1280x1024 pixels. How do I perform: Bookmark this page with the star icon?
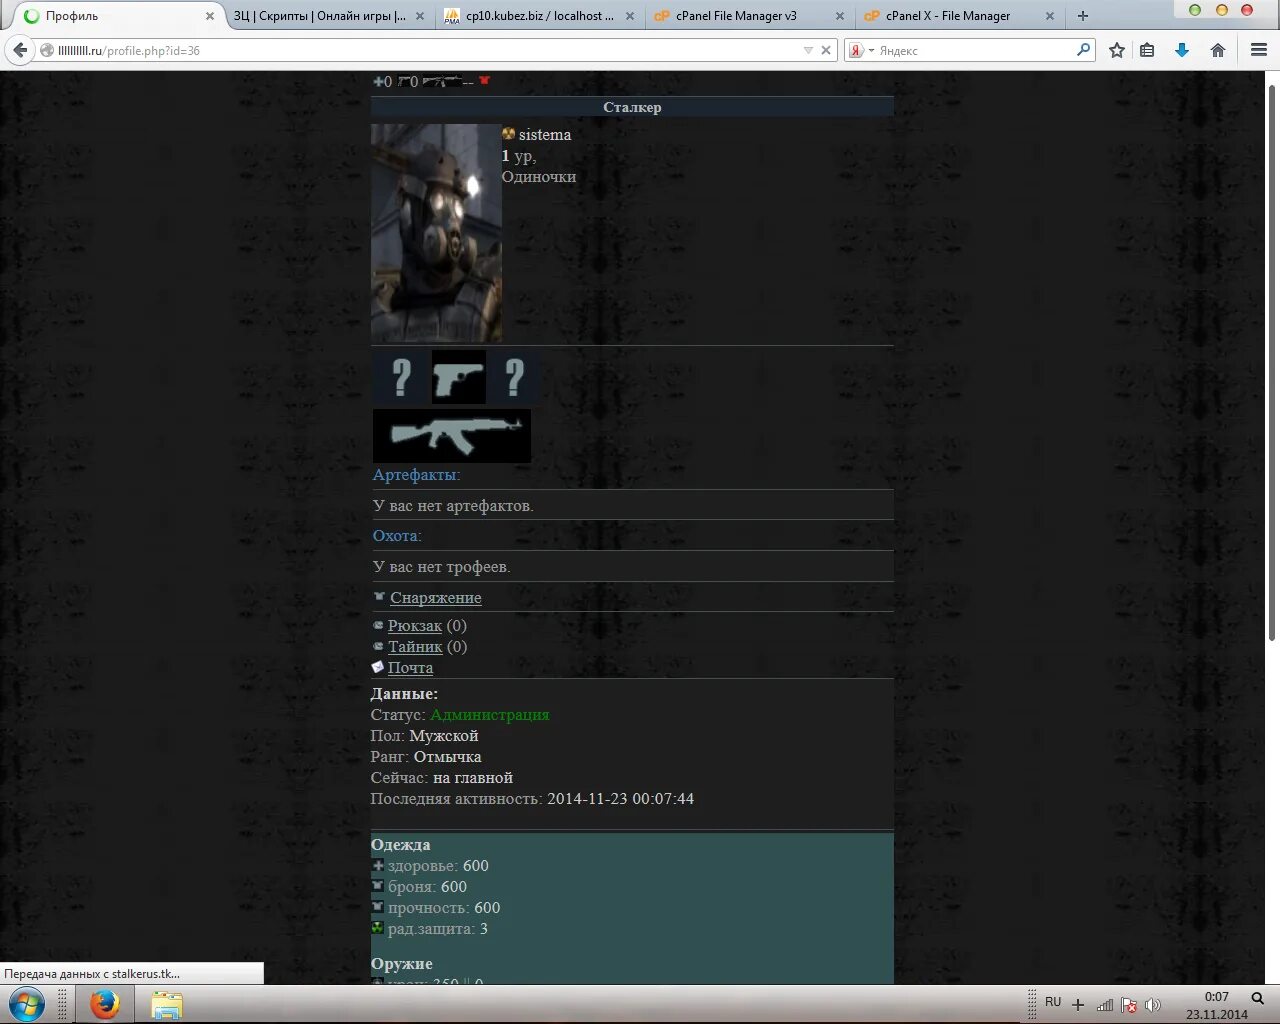click(1117, 50)
